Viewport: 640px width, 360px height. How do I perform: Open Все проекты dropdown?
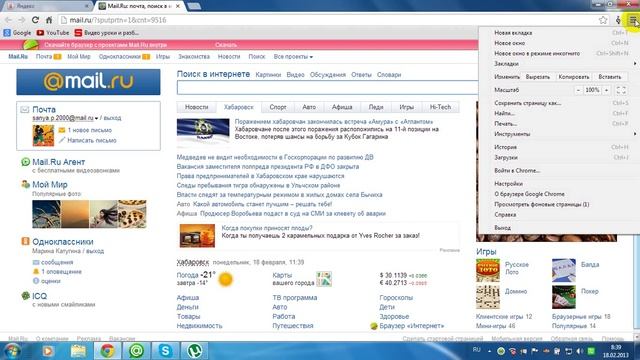293,57
